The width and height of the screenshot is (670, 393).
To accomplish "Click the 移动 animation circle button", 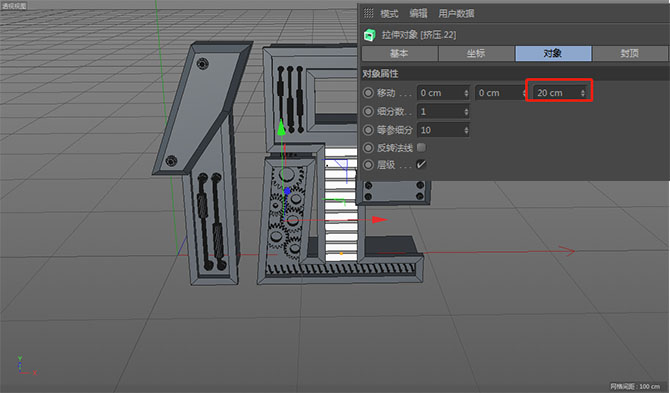I will (x=368, y=93).
